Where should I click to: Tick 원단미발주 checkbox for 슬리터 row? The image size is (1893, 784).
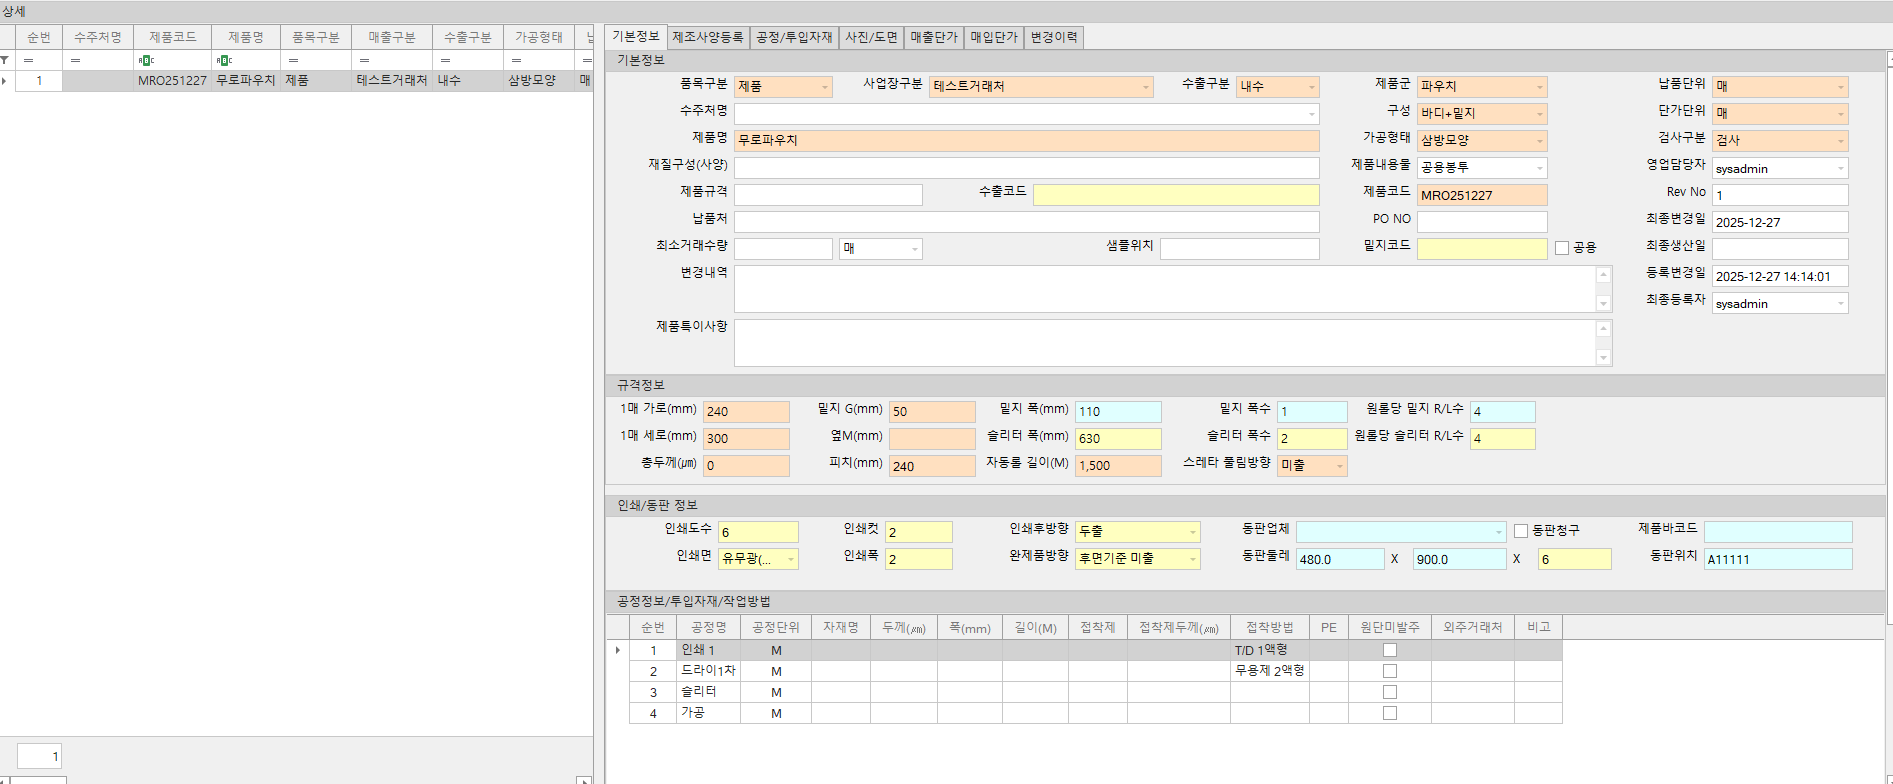coord(1389,692)
